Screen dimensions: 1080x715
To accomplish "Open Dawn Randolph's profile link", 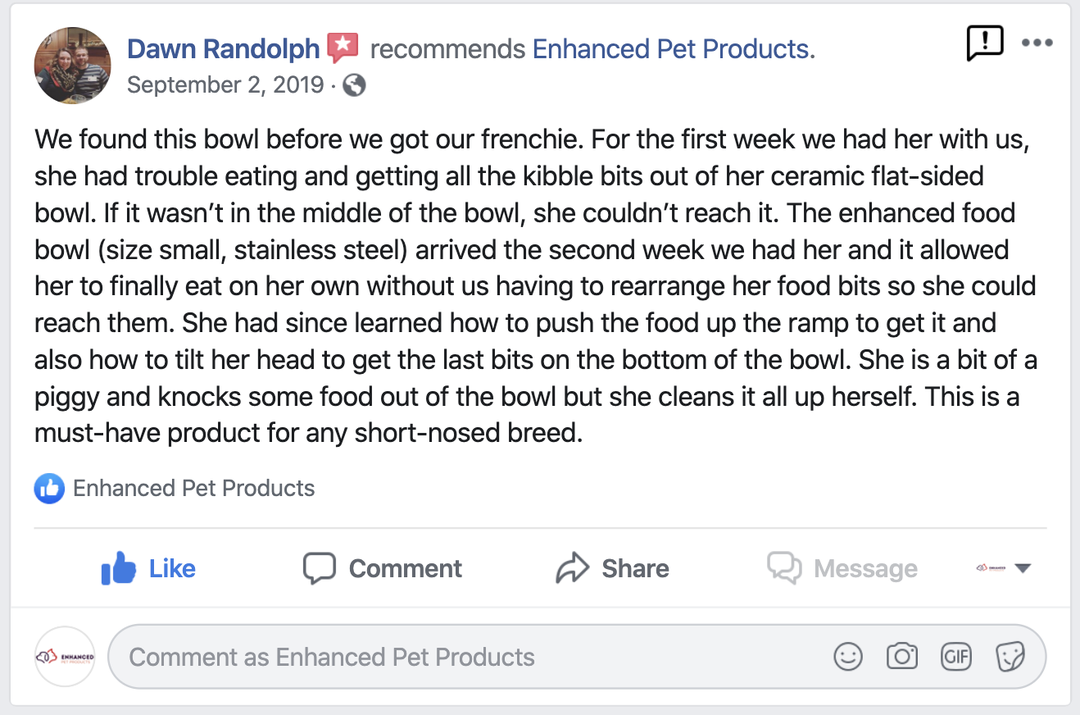I will pos(223,48).
